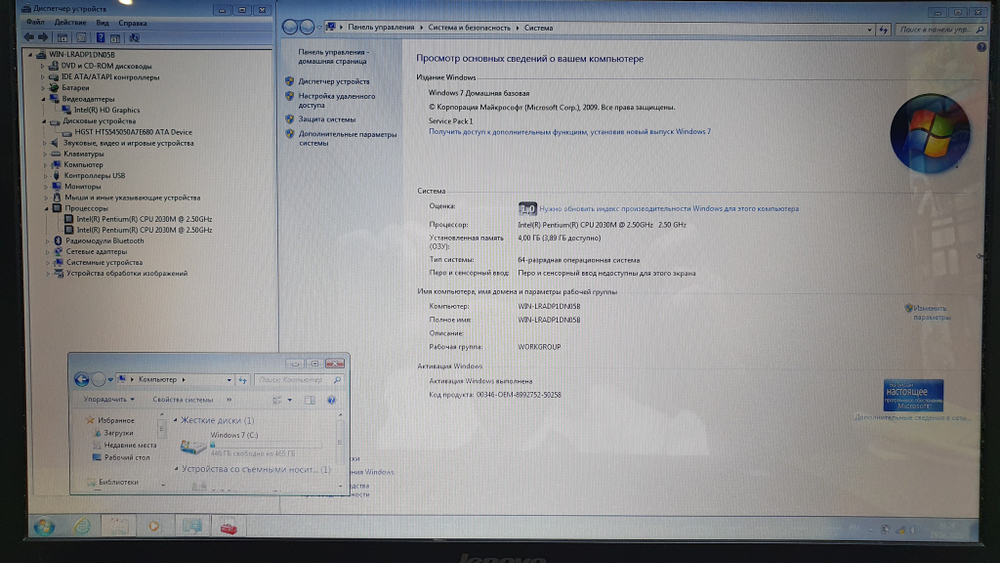Click refresh icon in System window address bar
Image resolution: width=1000 pixels, height=563 pixels.
883,29
